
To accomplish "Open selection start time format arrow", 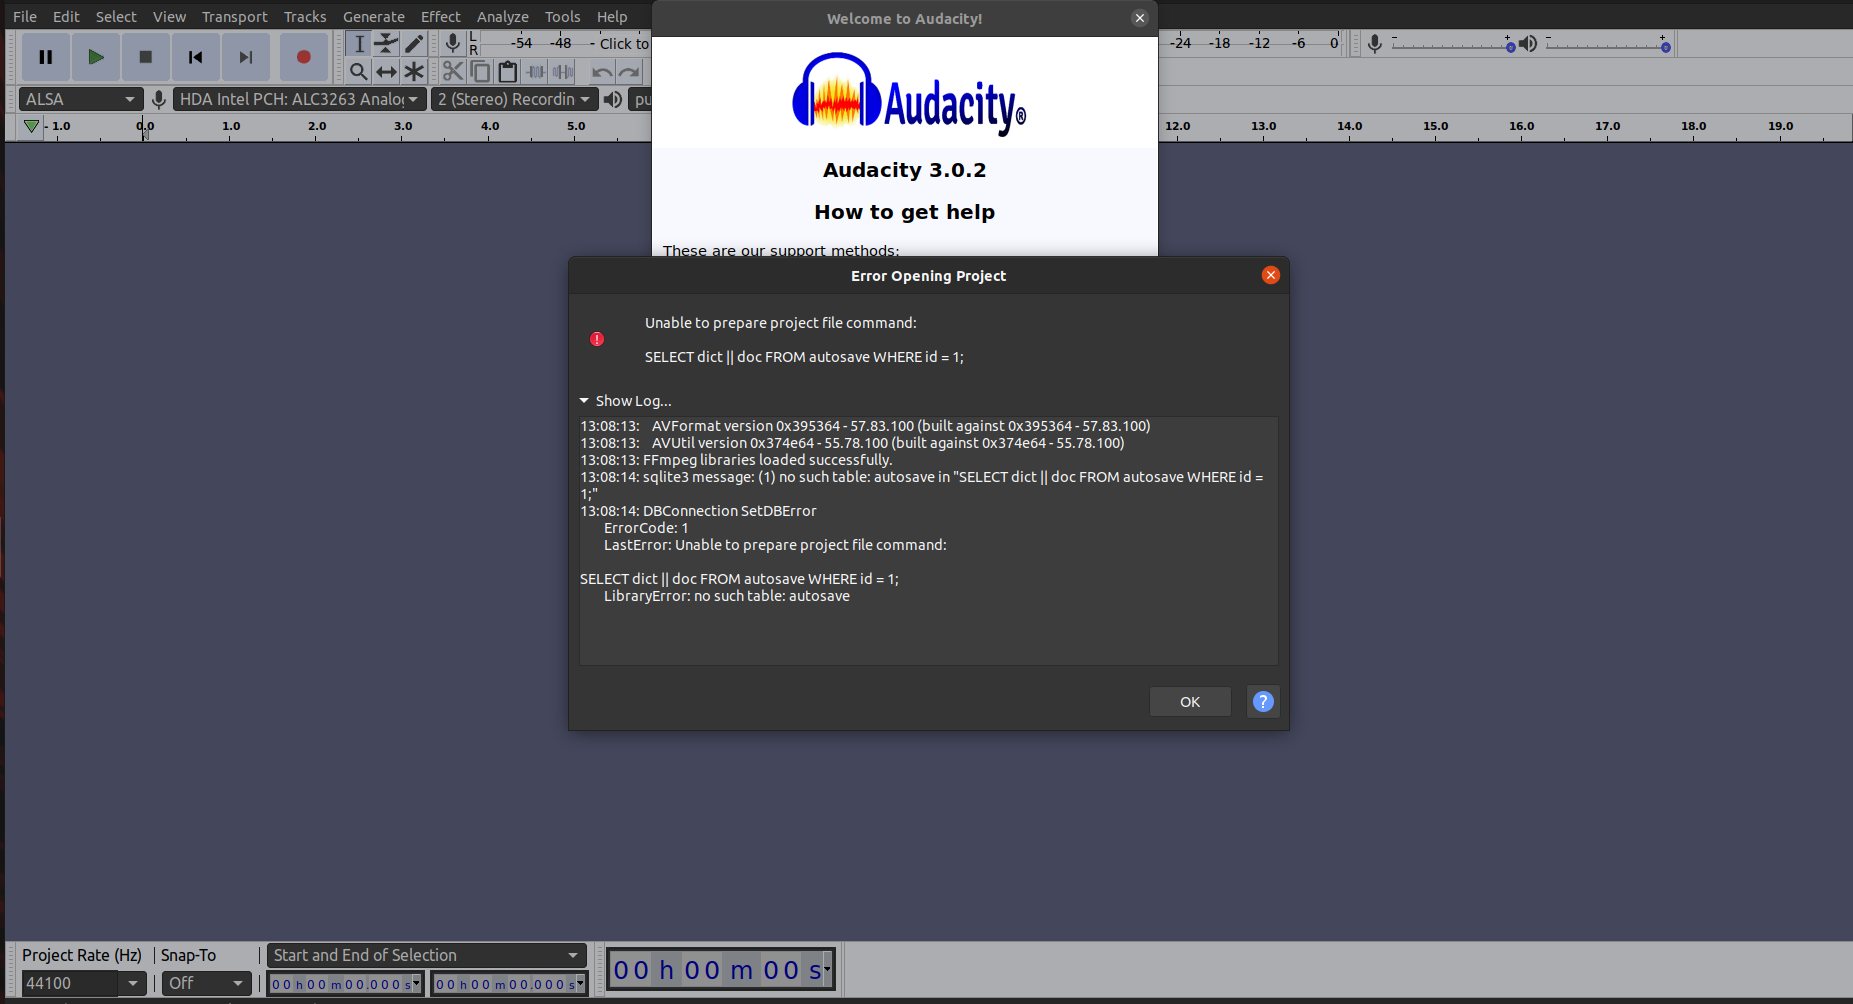I will point(416,984).
